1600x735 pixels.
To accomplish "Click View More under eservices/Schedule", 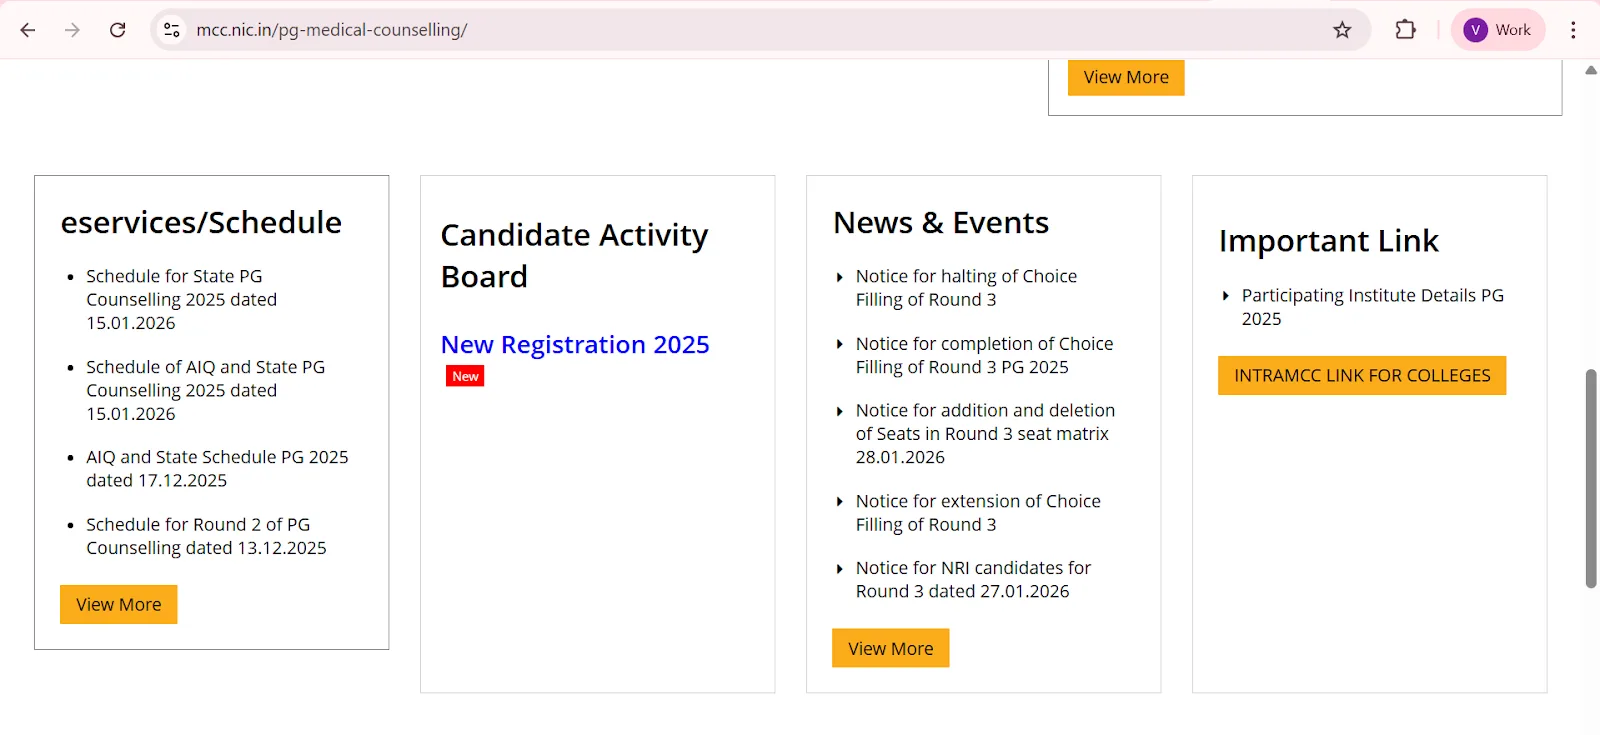I will (117, 604).
